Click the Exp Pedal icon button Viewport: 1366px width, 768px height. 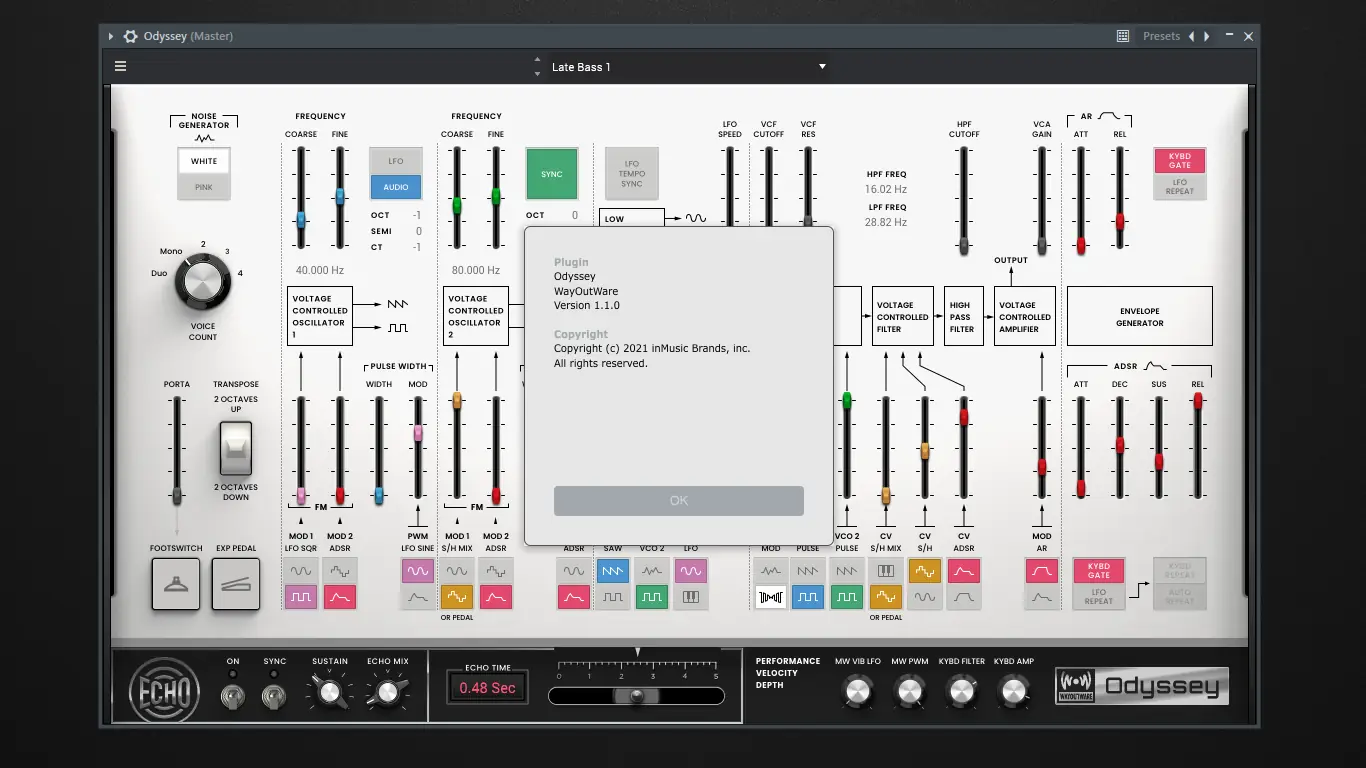tap(236, 584)
